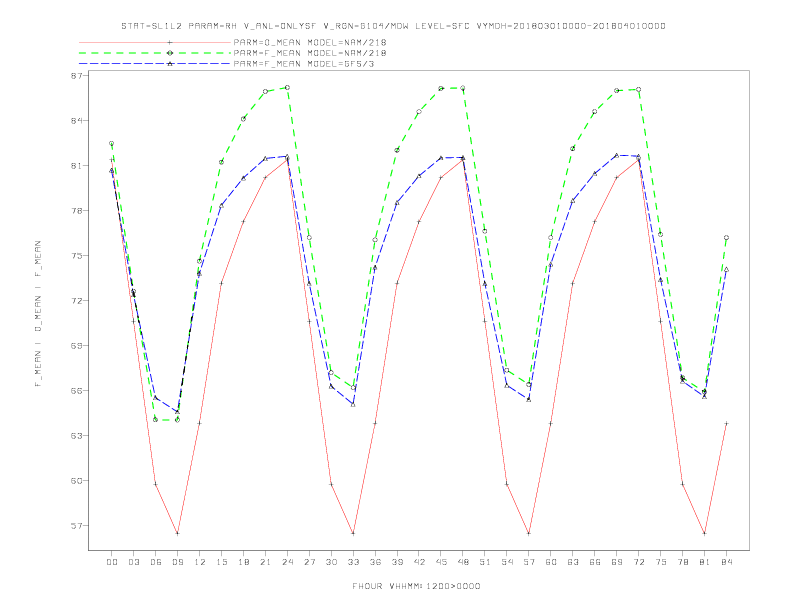
Task: Click y-axis tick value 66
Action: [78, 390]
